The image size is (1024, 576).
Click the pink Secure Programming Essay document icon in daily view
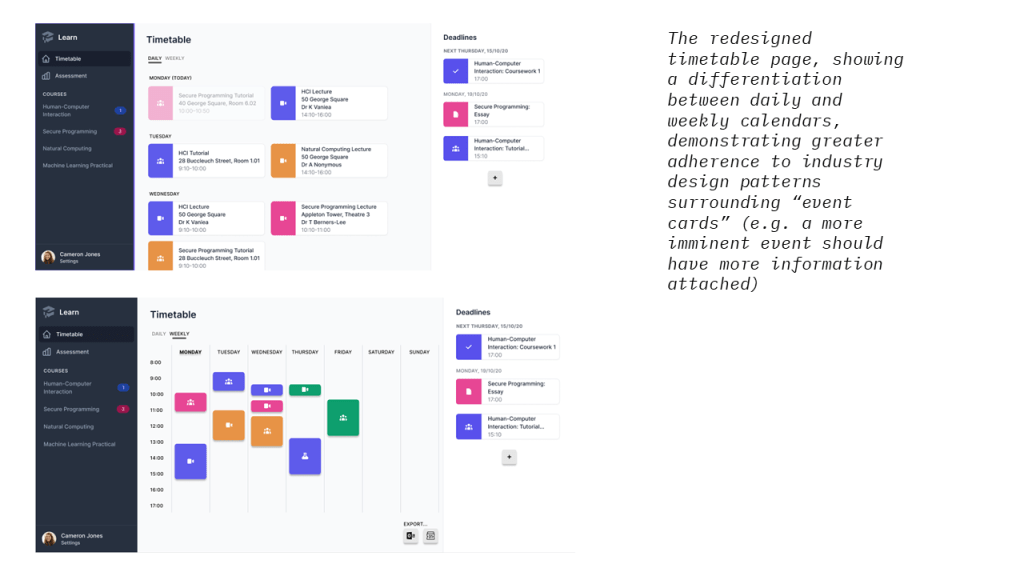point(456,114)
